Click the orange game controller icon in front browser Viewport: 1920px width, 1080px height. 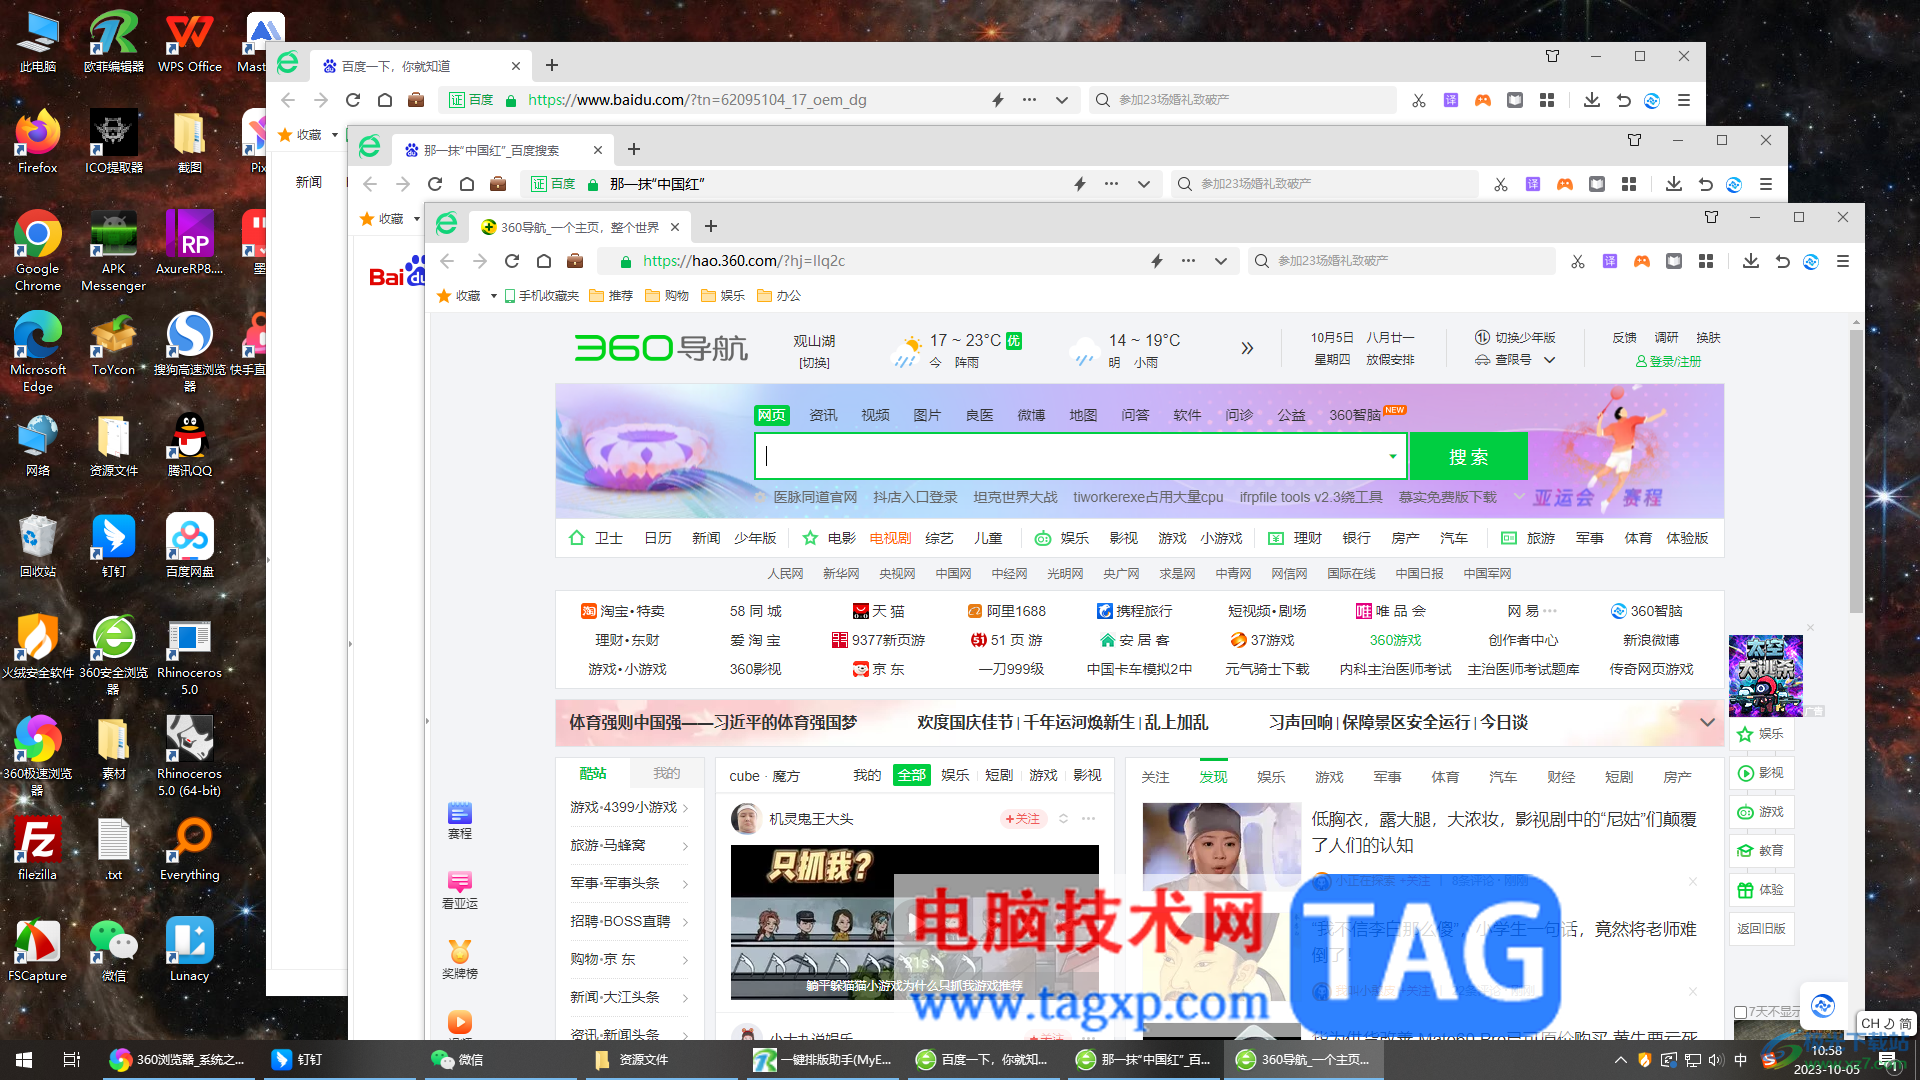coord(1641,261)
